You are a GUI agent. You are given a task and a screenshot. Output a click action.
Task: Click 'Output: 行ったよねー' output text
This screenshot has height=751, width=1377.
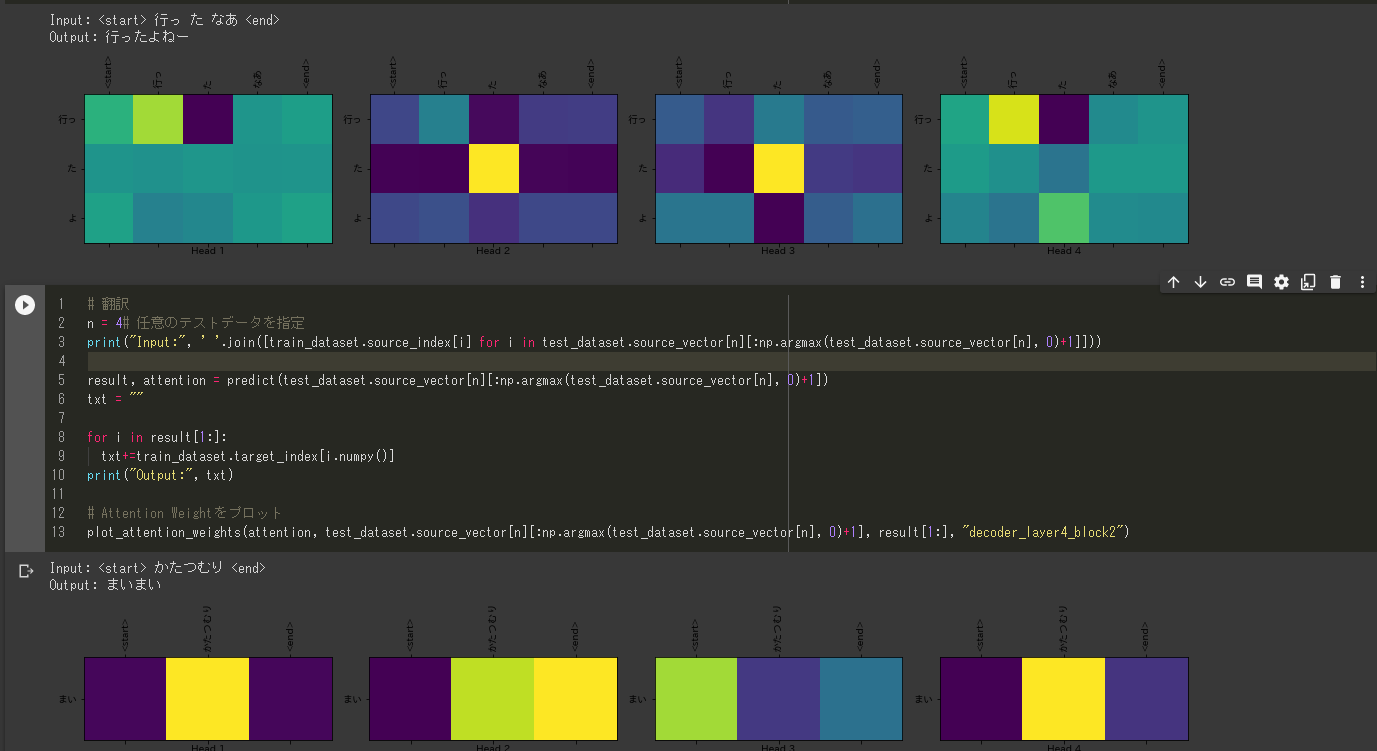tap(119, 37)
